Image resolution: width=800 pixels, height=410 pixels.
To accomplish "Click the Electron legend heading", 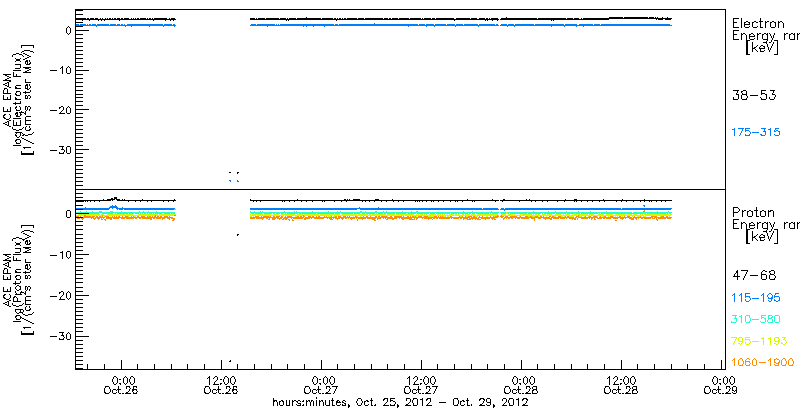I will [757, 23].
